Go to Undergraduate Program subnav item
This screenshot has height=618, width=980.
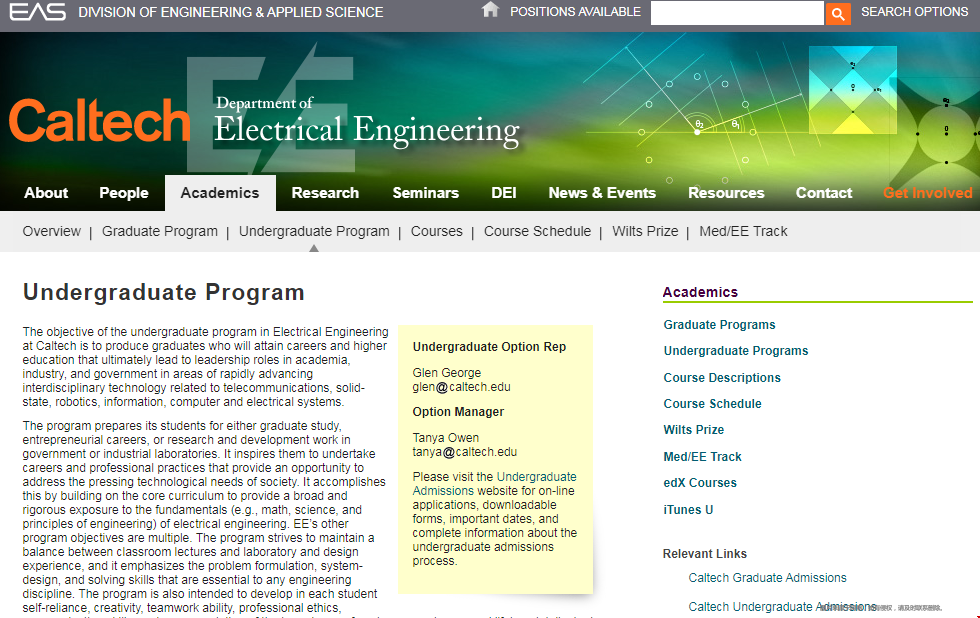click(314, 231)
